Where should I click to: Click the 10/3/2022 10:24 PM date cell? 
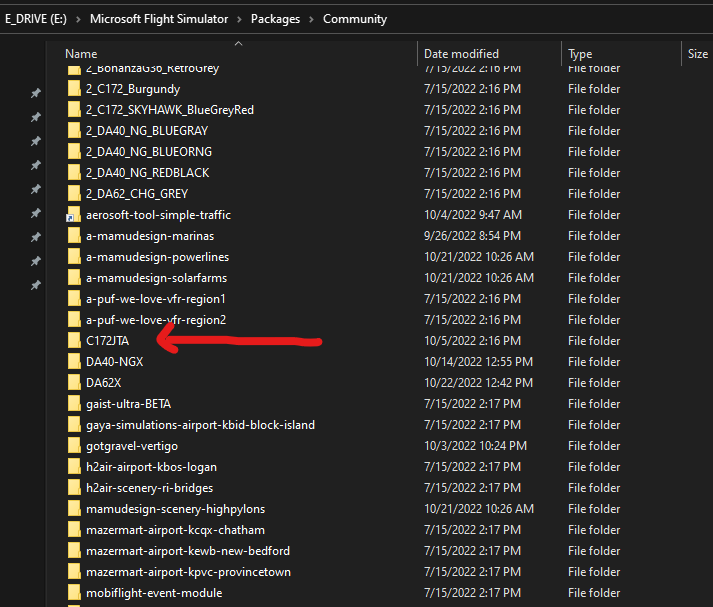[476, 446]
